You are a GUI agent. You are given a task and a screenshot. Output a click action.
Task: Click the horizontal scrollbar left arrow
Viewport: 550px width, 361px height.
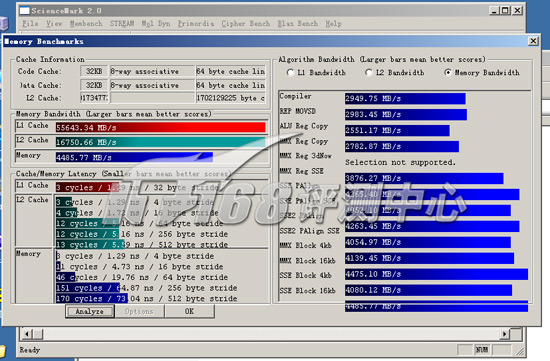pyautogui.click(x=27, y=334)
